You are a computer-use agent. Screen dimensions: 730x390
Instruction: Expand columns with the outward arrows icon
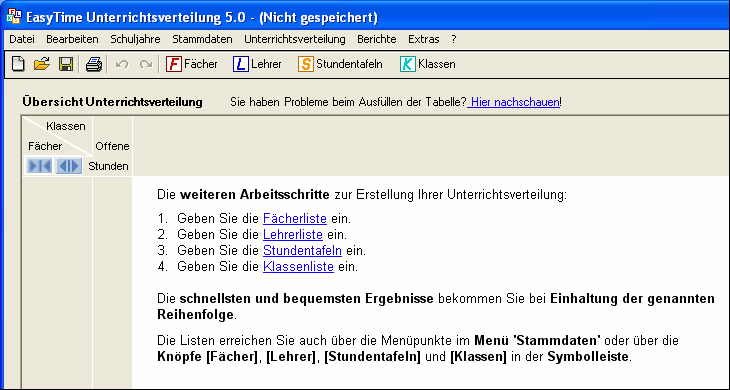(x=68, y=166)
